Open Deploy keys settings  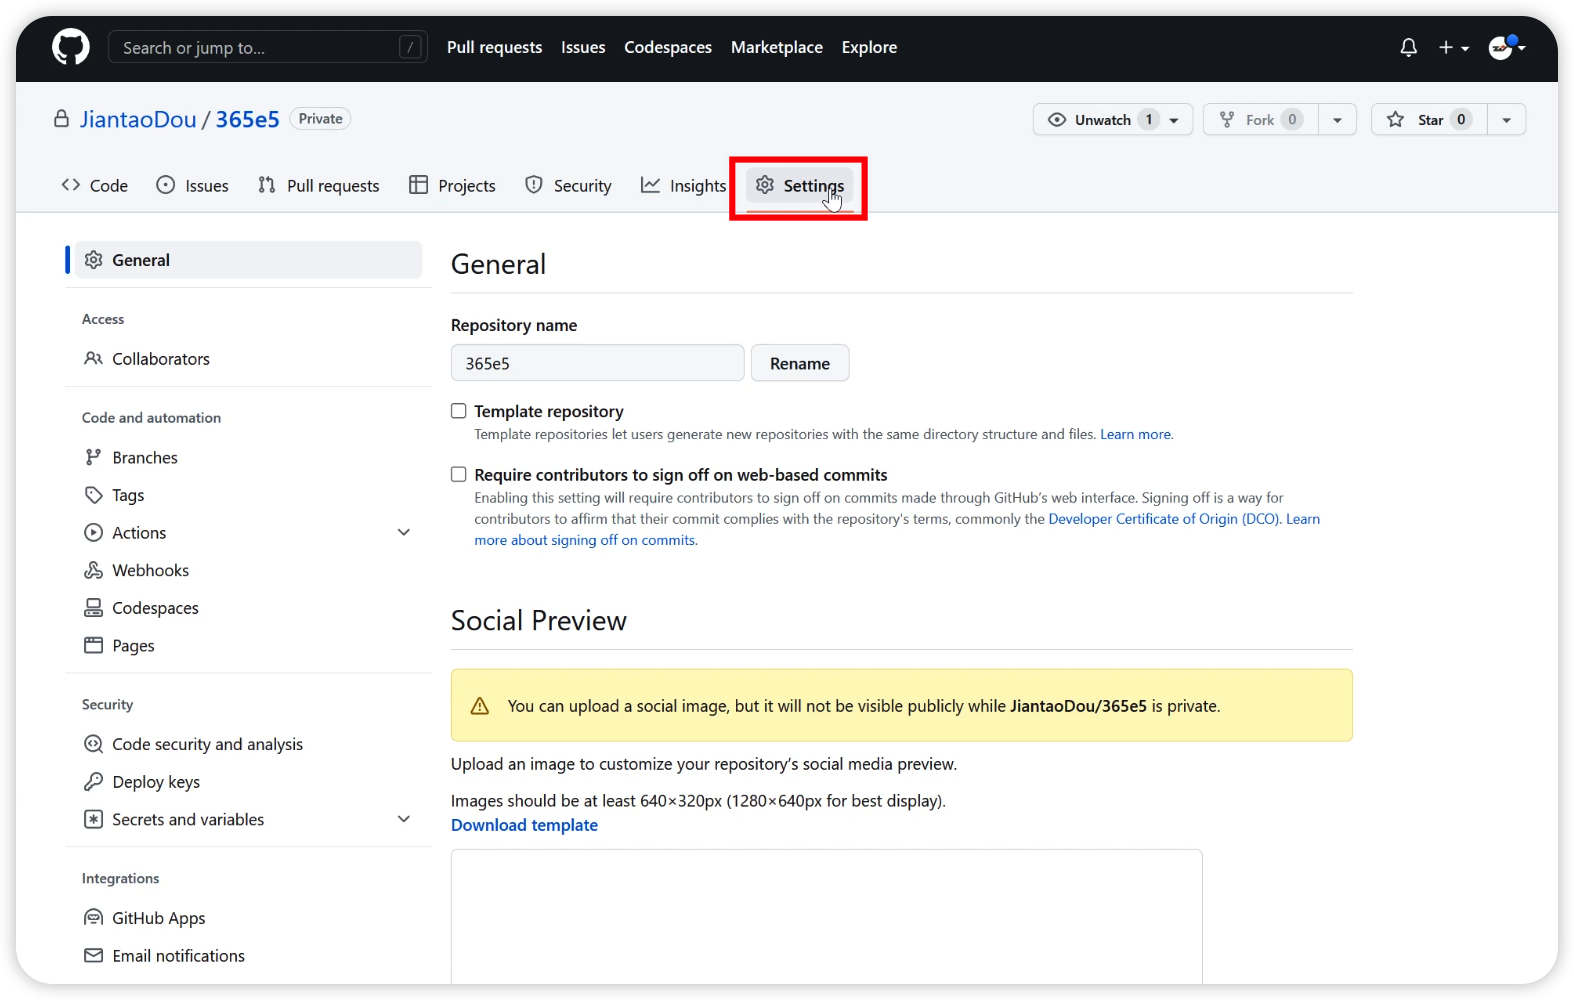[248, 782]
